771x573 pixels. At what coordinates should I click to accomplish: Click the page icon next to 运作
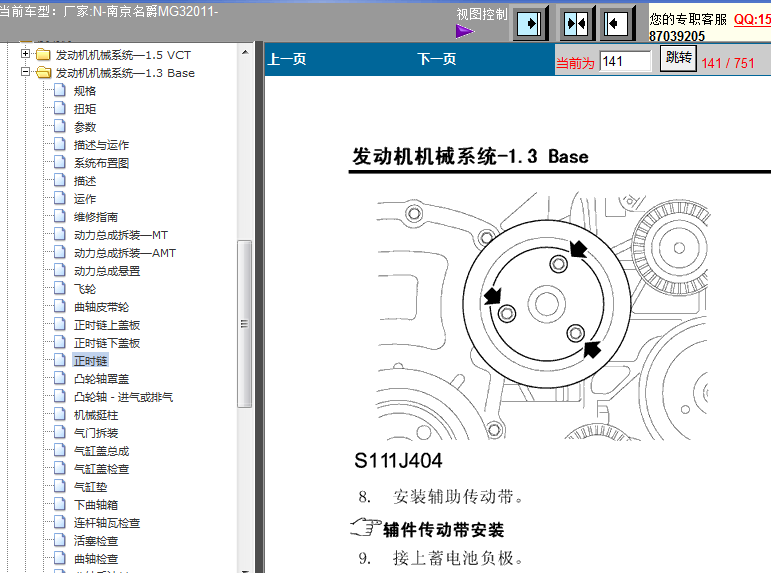point(59,198)
